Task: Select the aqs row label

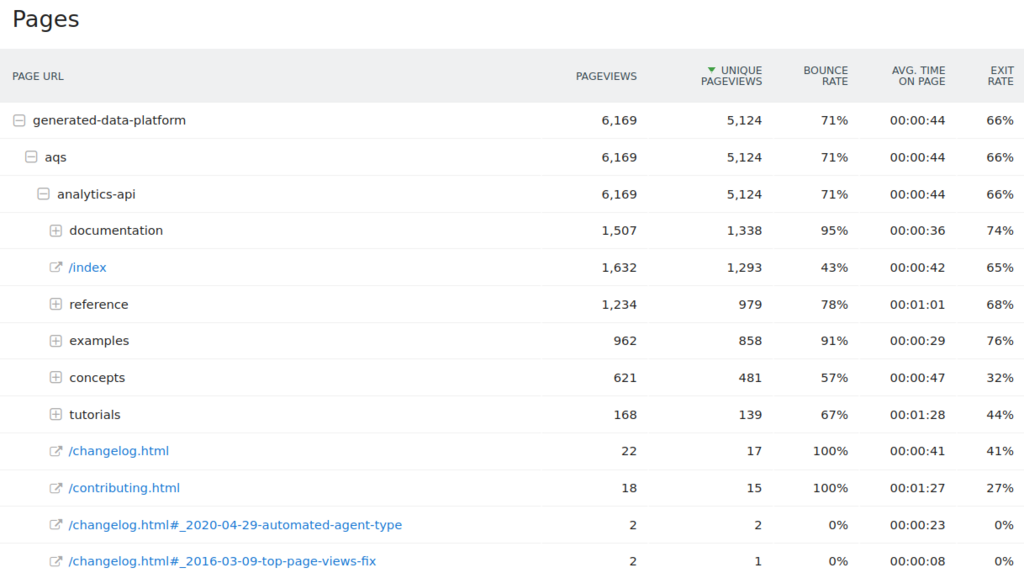Action: click(x=56, y=157)
